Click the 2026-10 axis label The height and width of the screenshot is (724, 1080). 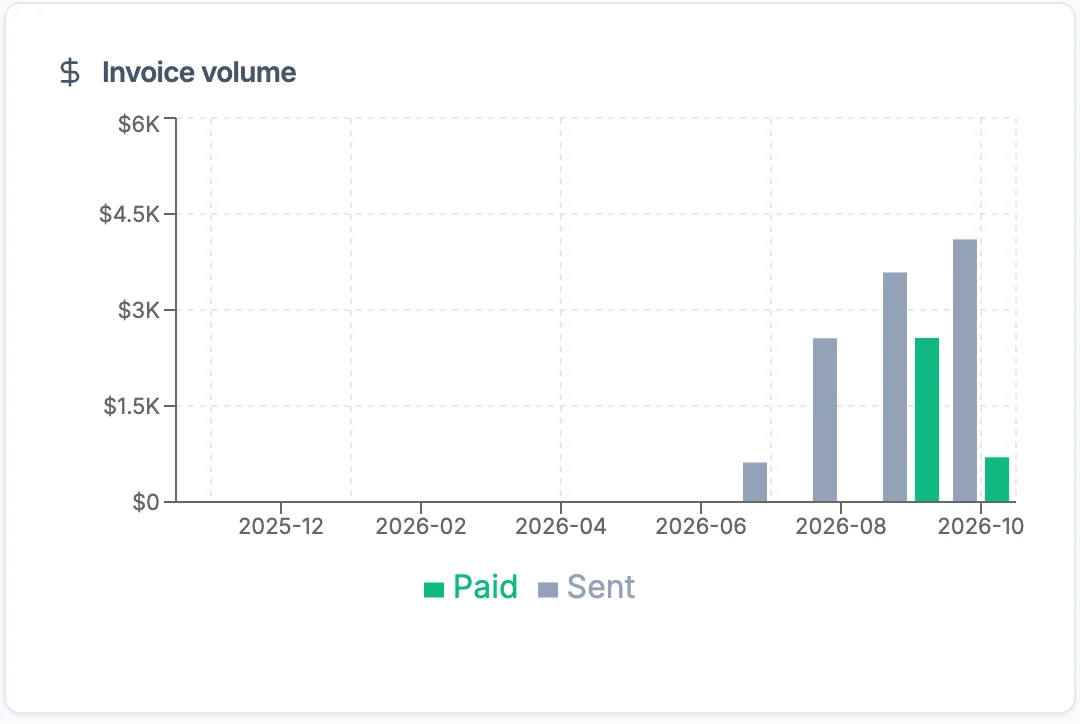coord(981,526)
